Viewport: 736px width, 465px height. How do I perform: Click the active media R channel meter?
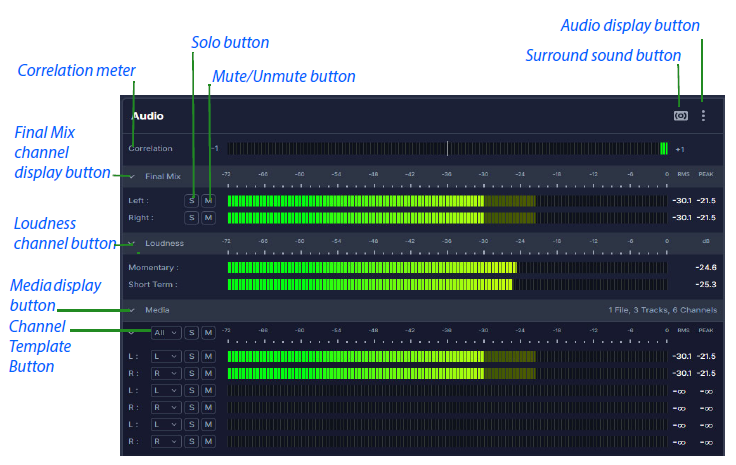[x=447, y=374]
